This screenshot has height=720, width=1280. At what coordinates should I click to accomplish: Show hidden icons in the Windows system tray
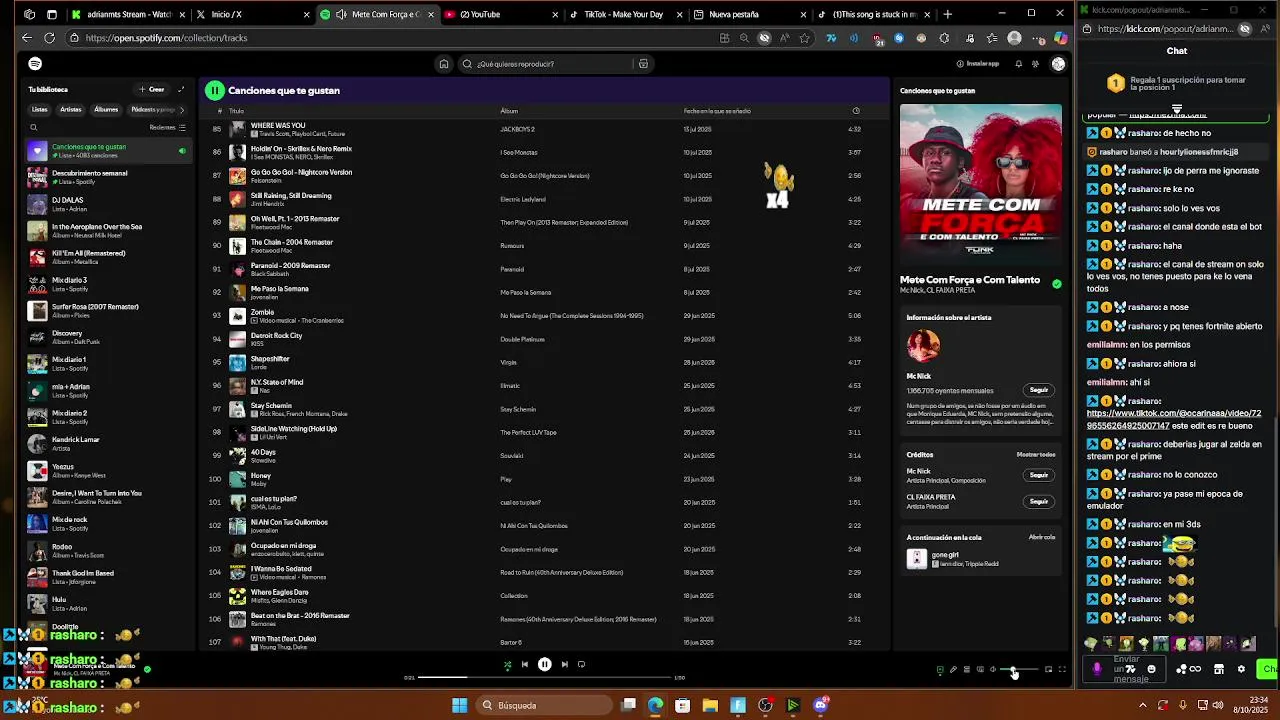pos(1142,705)
